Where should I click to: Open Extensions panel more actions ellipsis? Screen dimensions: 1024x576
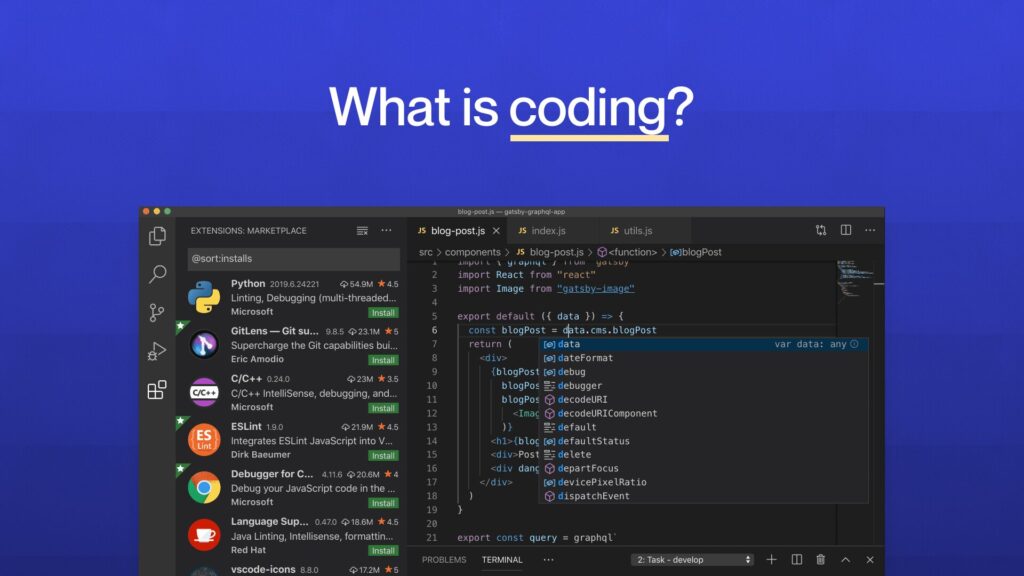387,231
